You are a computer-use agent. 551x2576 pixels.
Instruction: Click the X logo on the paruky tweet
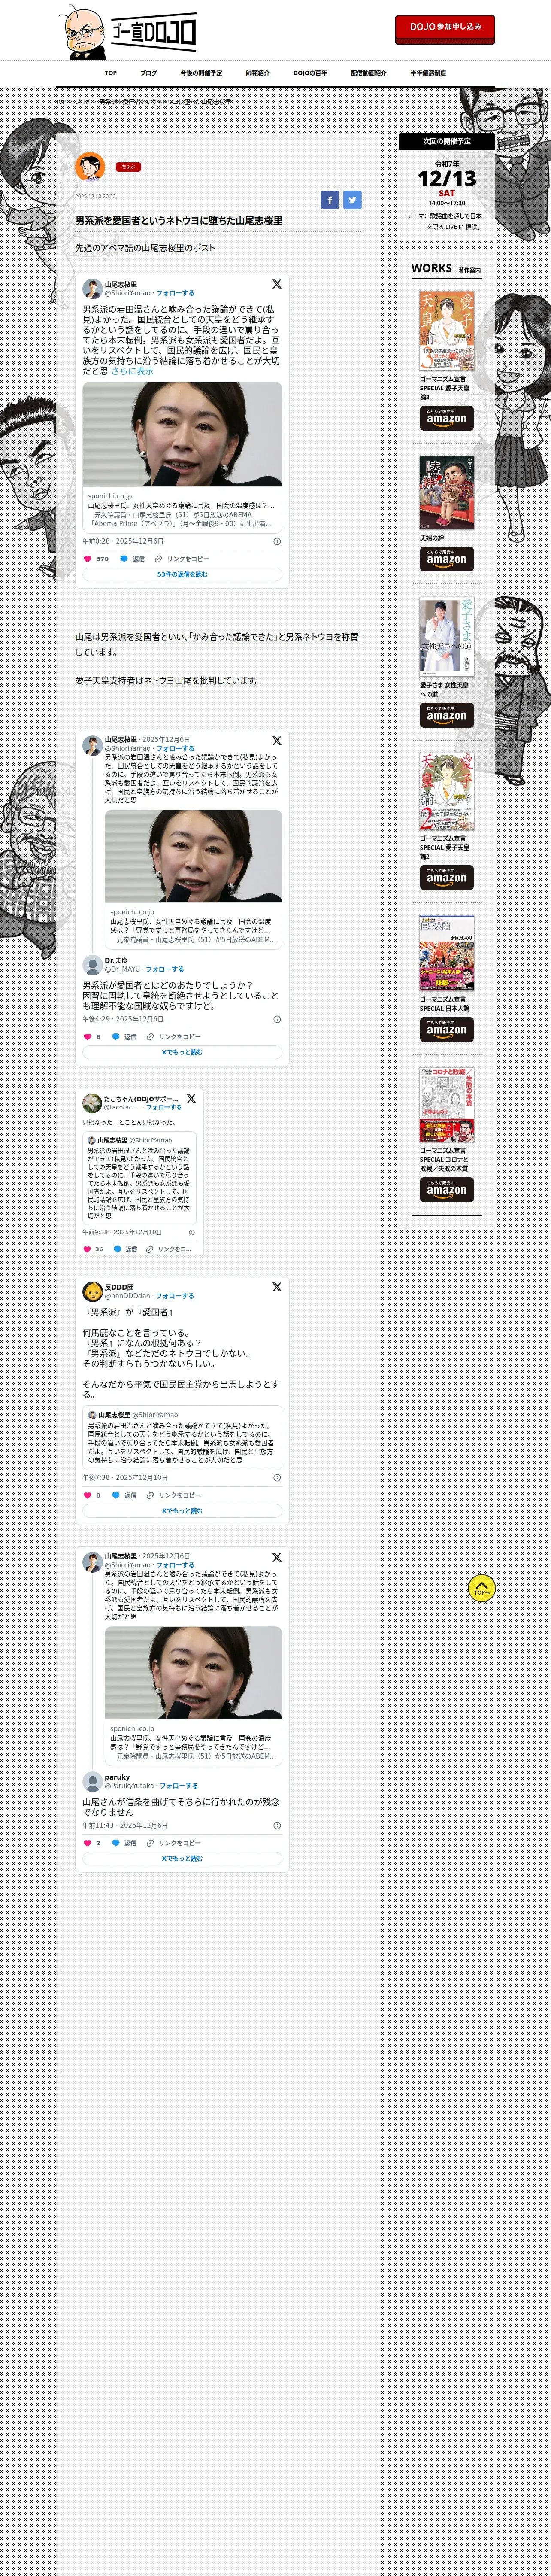click(x=277, y=1557)
